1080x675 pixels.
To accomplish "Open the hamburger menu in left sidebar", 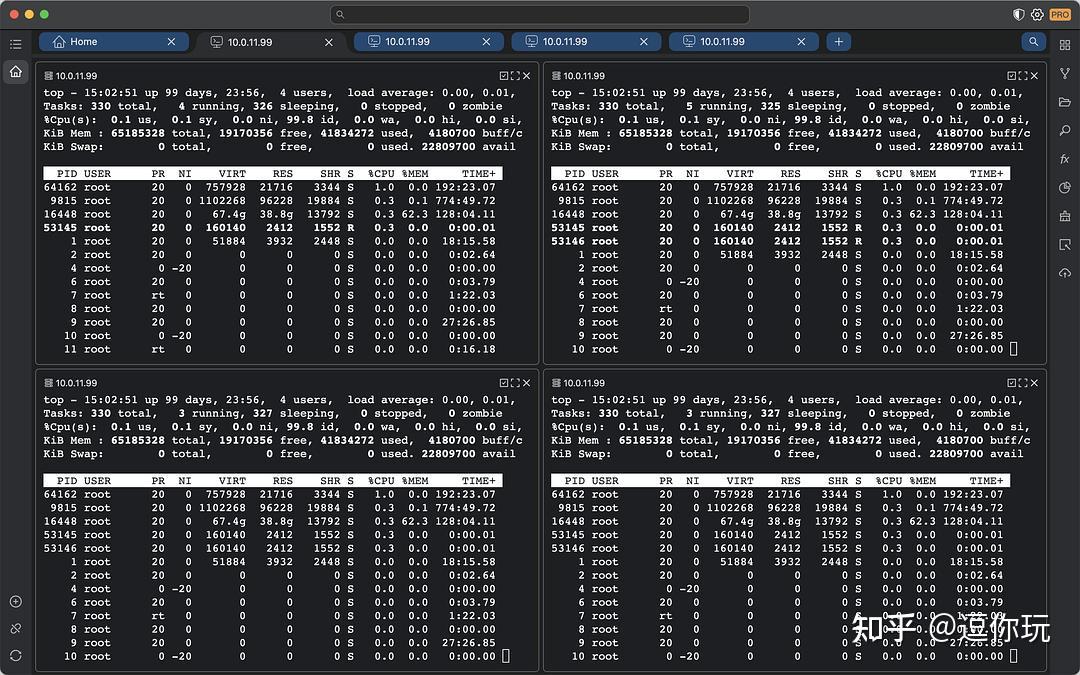I will click(x=16, y=45).
